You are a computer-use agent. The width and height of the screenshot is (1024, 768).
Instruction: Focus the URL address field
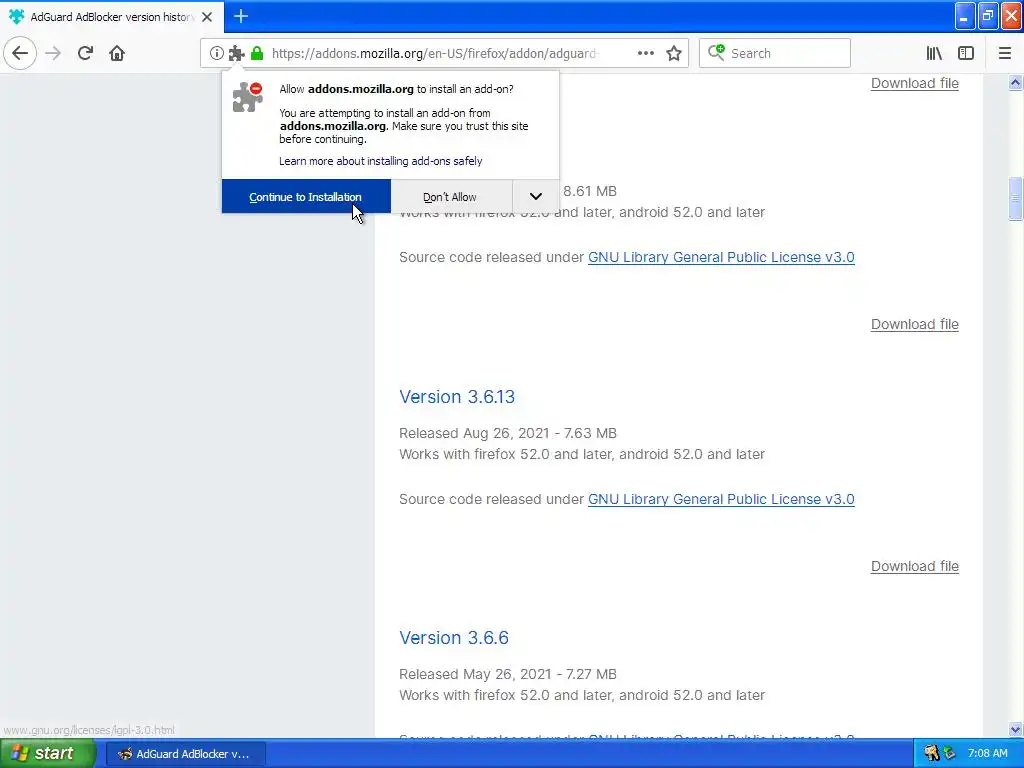pyautogui.click(x=434, y=54)
